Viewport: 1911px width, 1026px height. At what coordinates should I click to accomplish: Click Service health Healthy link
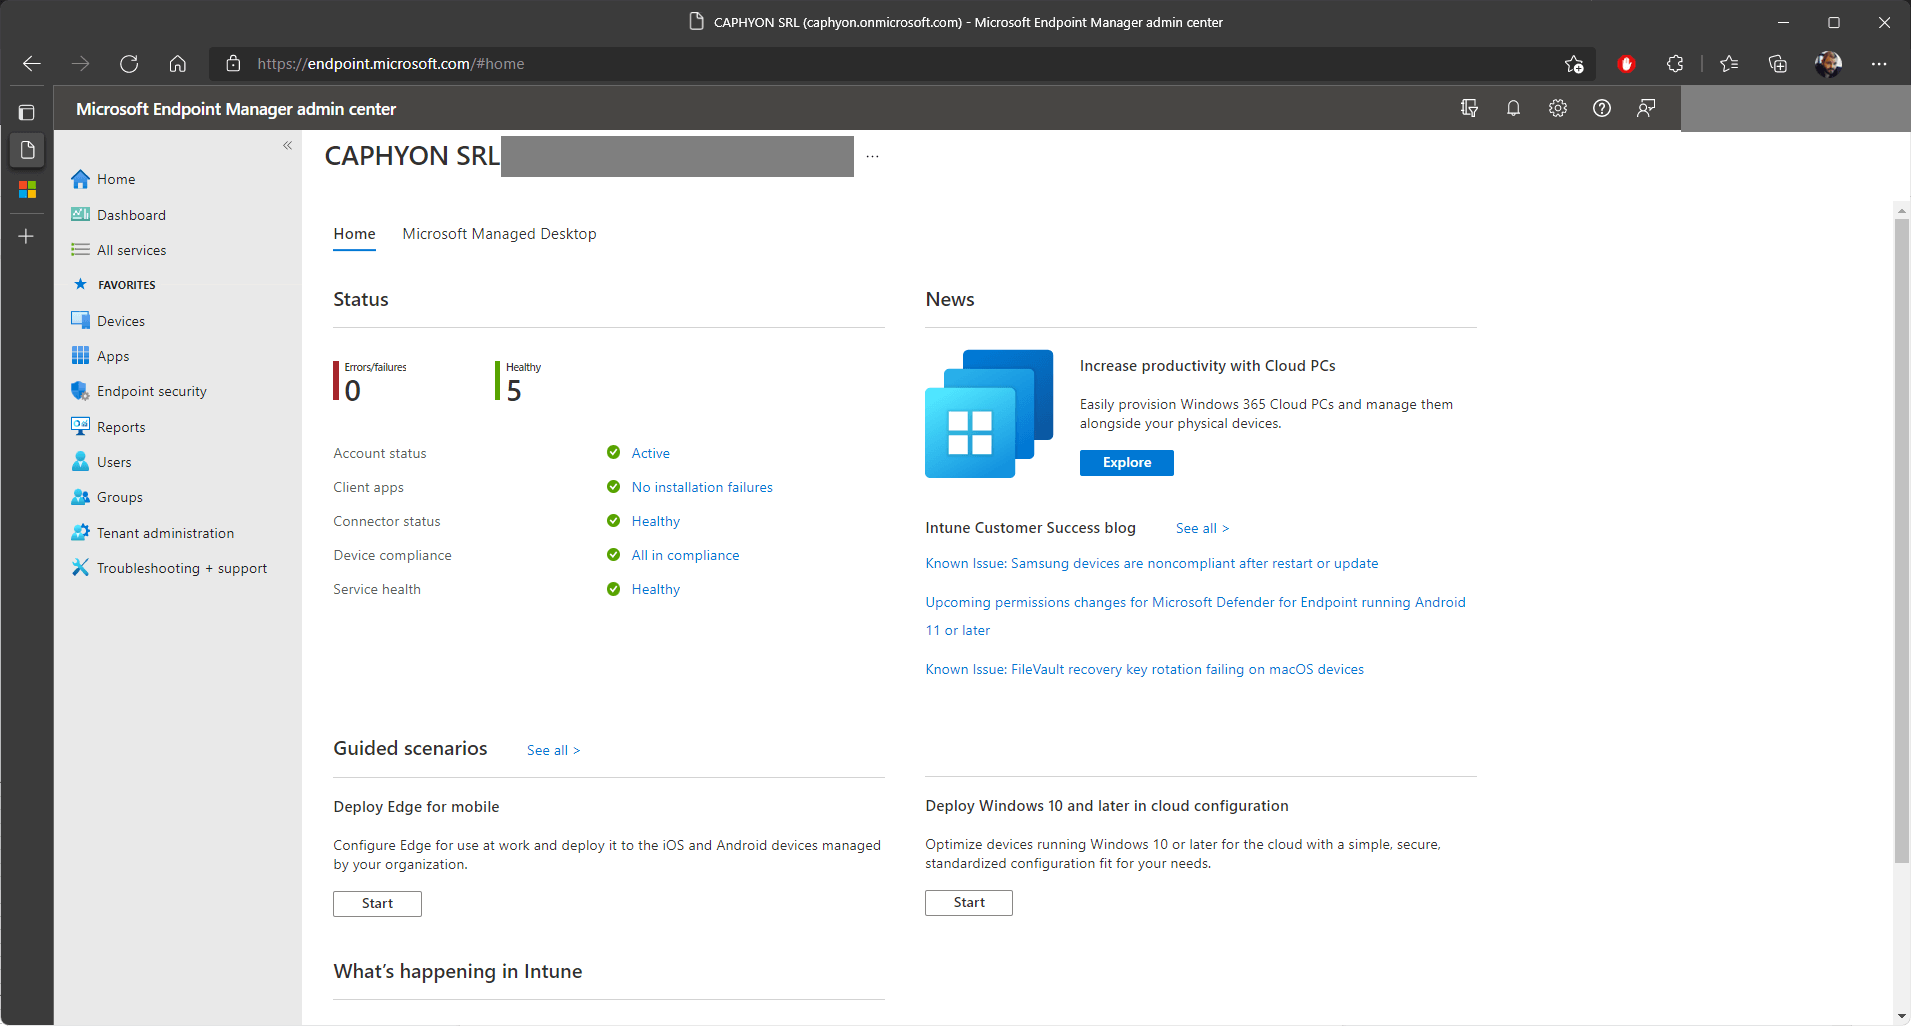coord(655,589)
